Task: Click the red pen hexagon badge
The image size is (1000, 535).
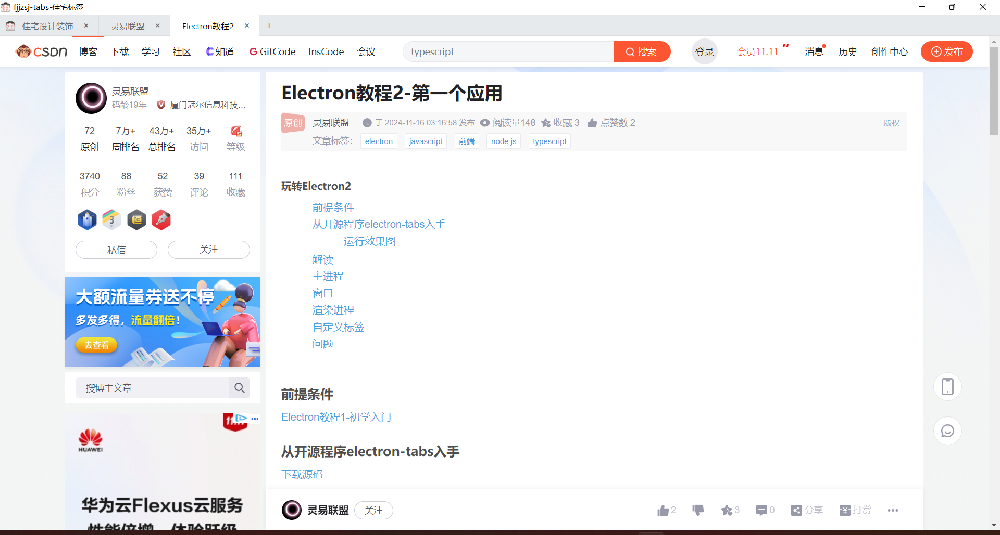Action: [x=161, y=220]
